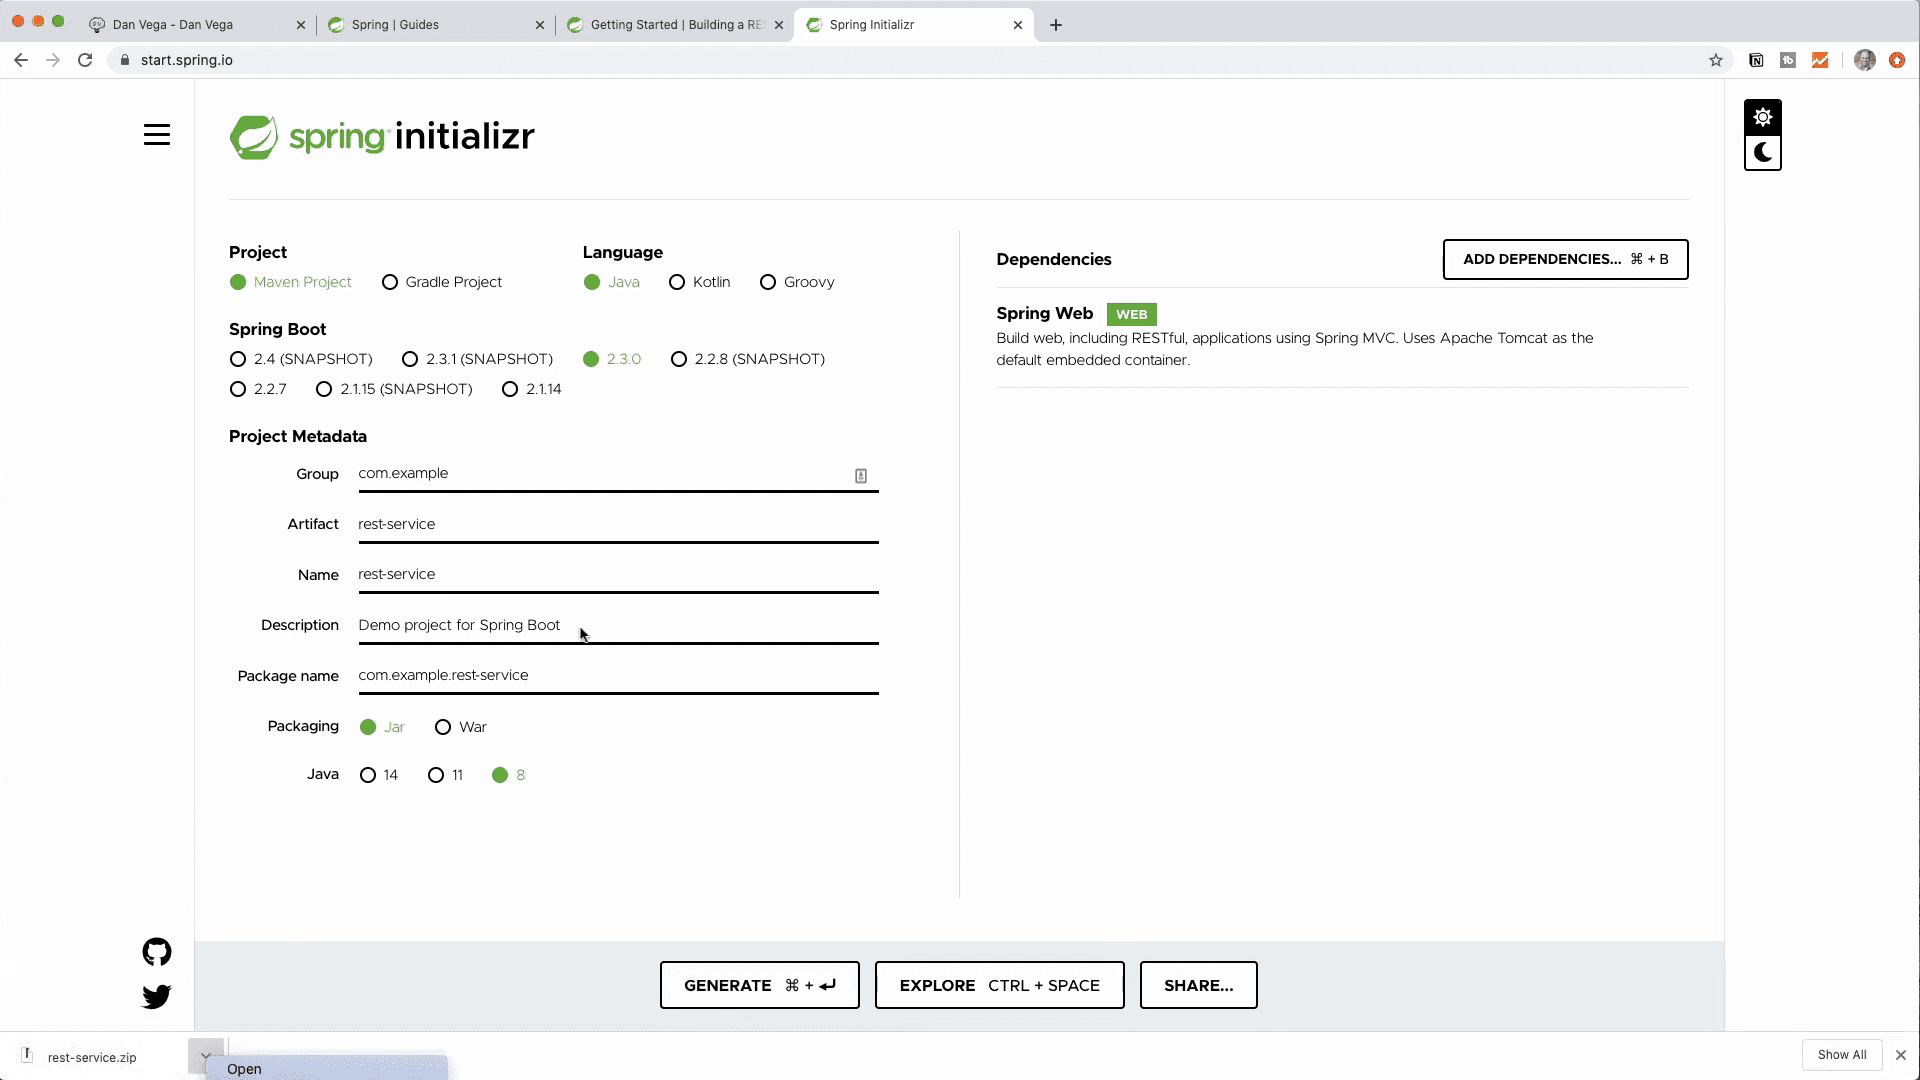
Task: Click the GENERATE button
Action: (x=759, y=985)
